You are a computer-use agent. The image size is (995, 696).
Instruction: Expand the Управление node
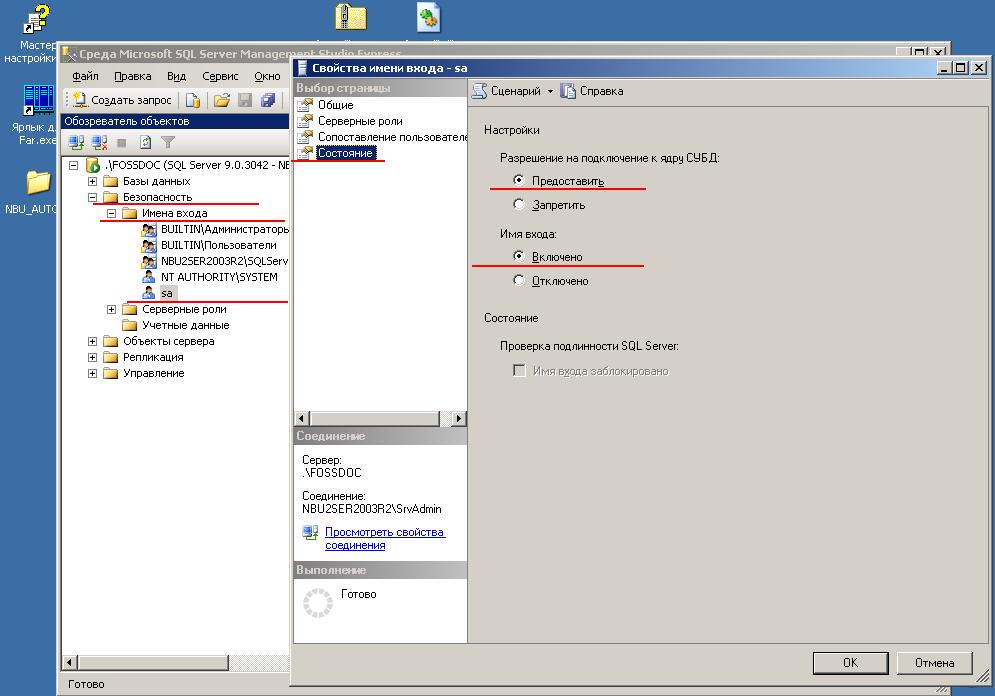pyautogui.click(x=93, y=373)
